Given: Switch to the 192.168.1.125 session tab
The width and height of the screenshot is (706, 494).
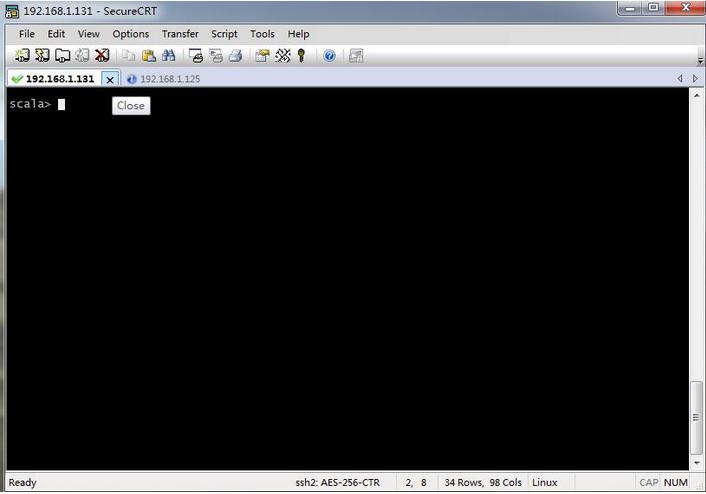Looking at the screenshot, I should 164,79.
